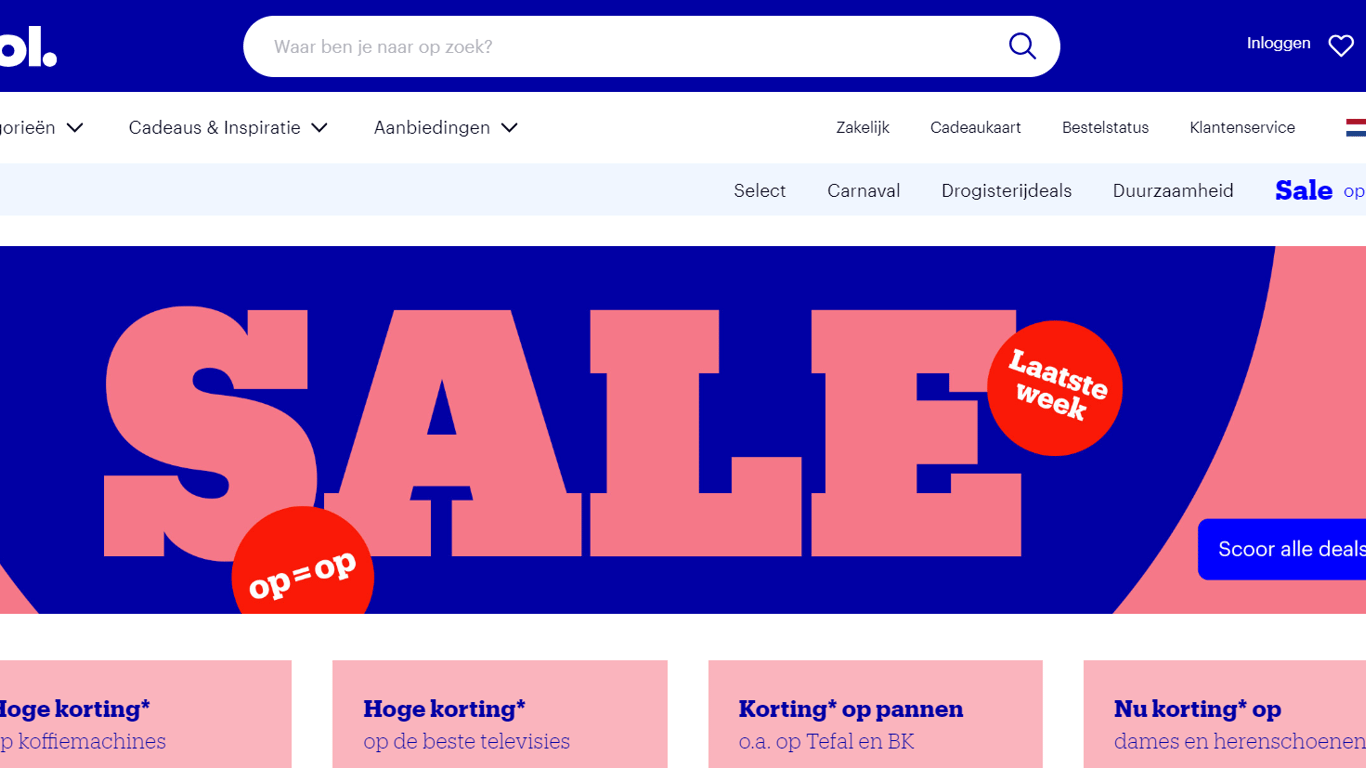This screenshot has width=1366, height=768.
Task: Expand the Cadeaus & Inspiratie menu
Action: click(x=228, y=128)
